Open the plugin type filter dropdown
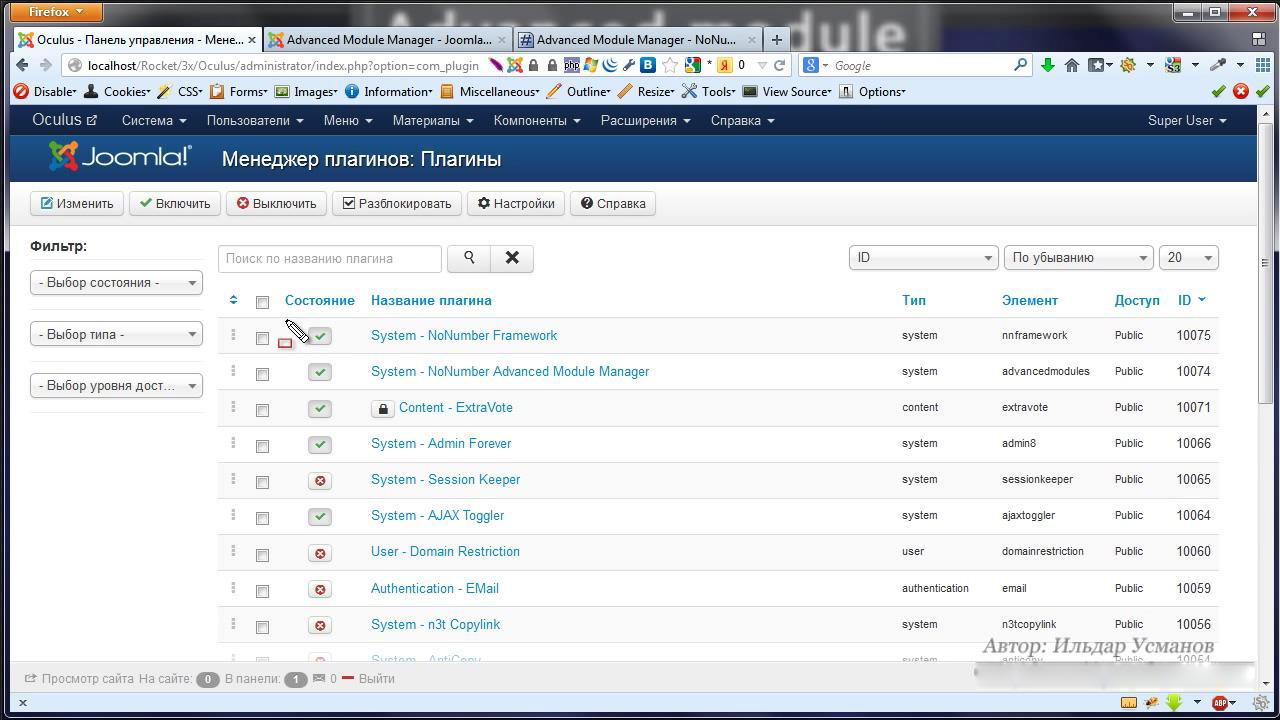Viewport: 1280px width, 720px height. [x=116, y=334]
